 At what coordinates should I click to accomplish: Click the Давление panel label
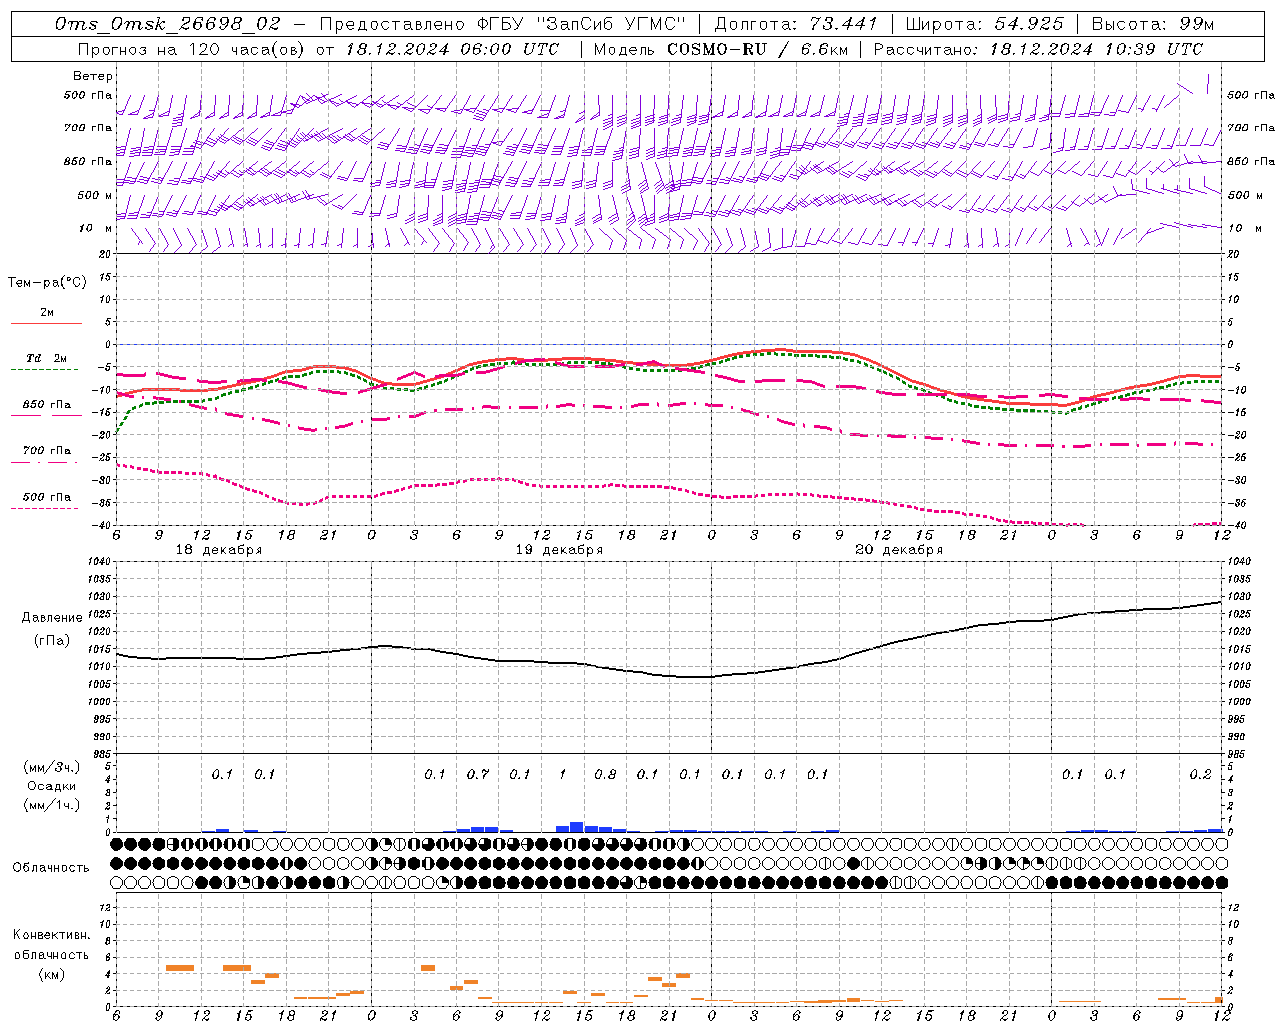[52, 617]
